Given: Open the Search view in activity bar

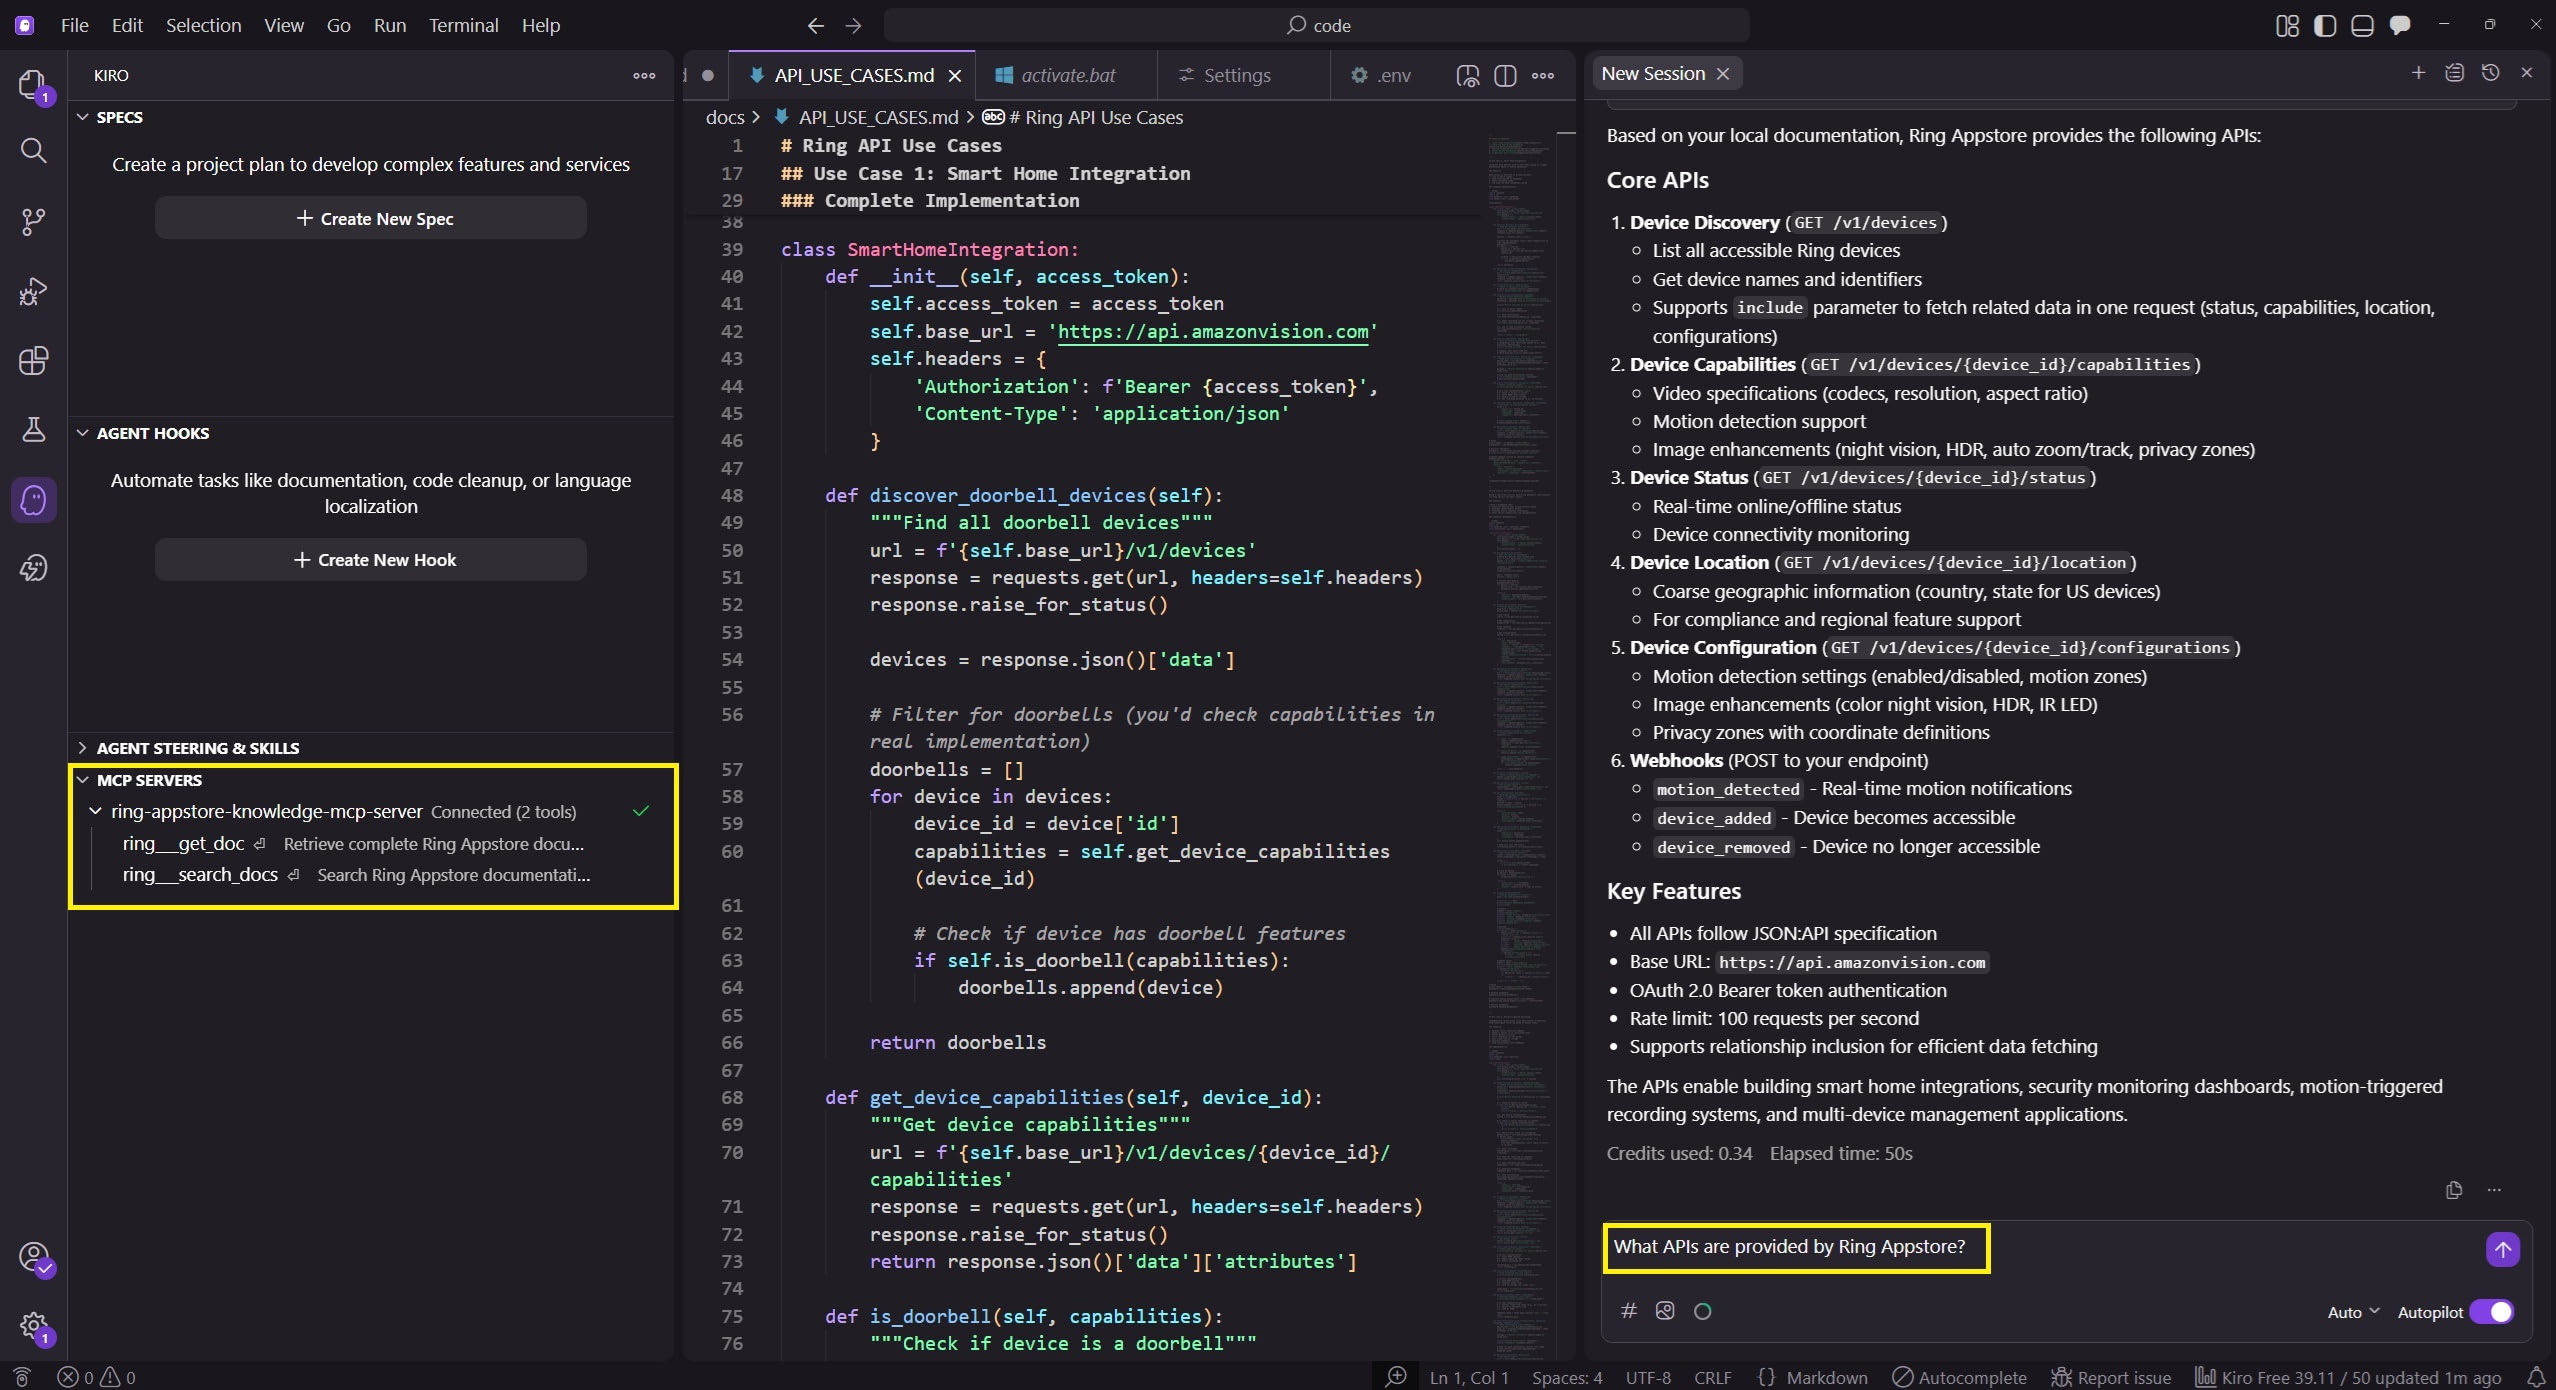Looking at the screenshot, I should [x=33, y=151].
